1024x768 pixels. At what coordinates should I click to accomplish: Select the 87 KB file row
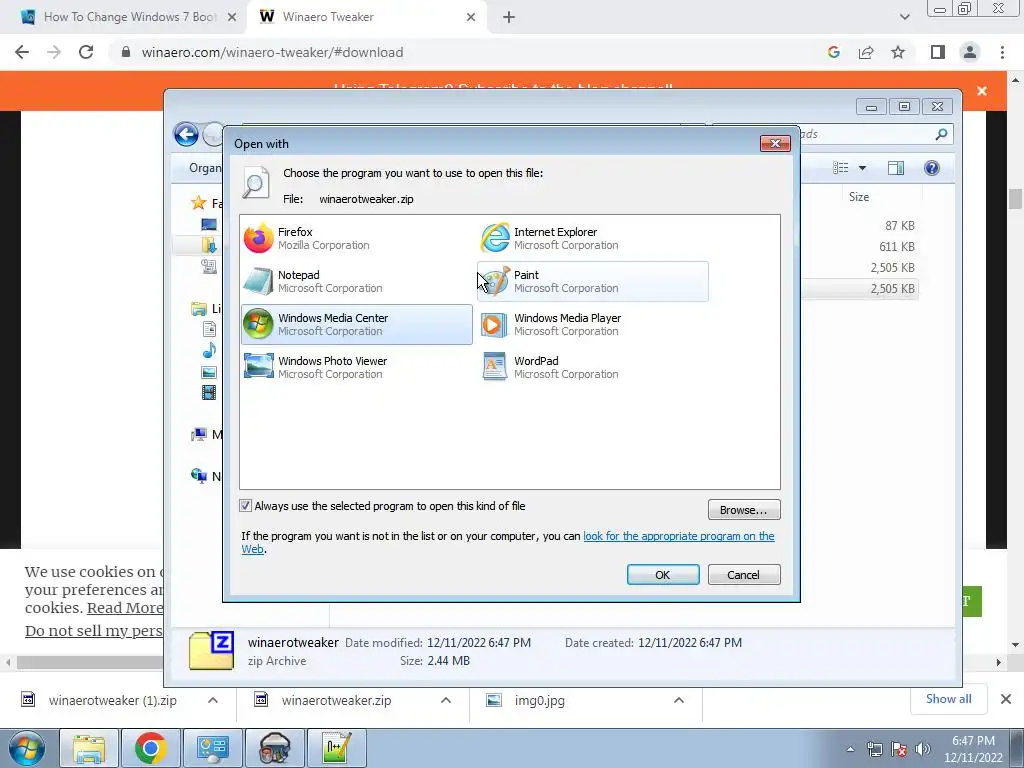[859, 225]
